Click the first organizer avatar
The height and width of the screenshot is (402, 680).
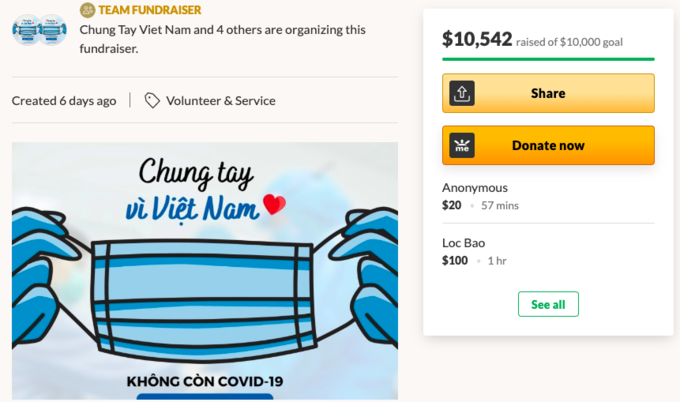point(27,30)
